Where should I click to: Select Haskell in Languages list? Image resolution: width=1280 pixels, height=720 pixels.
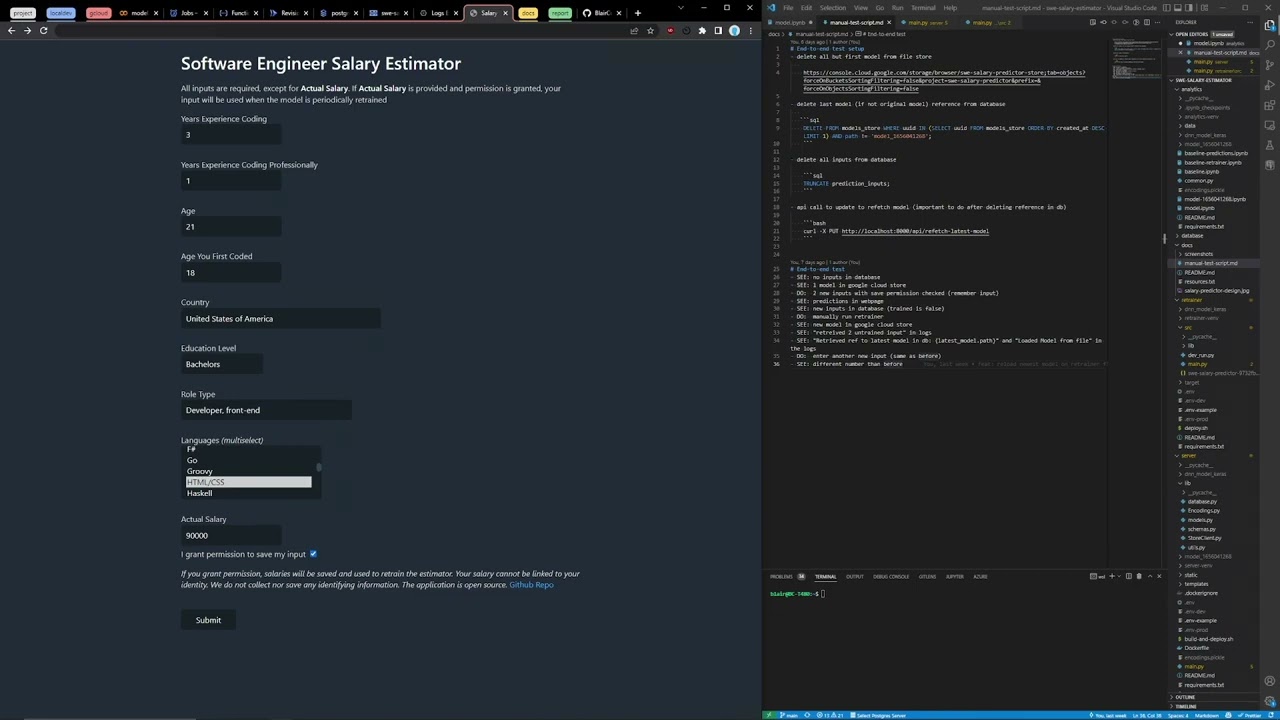[248, 493]
